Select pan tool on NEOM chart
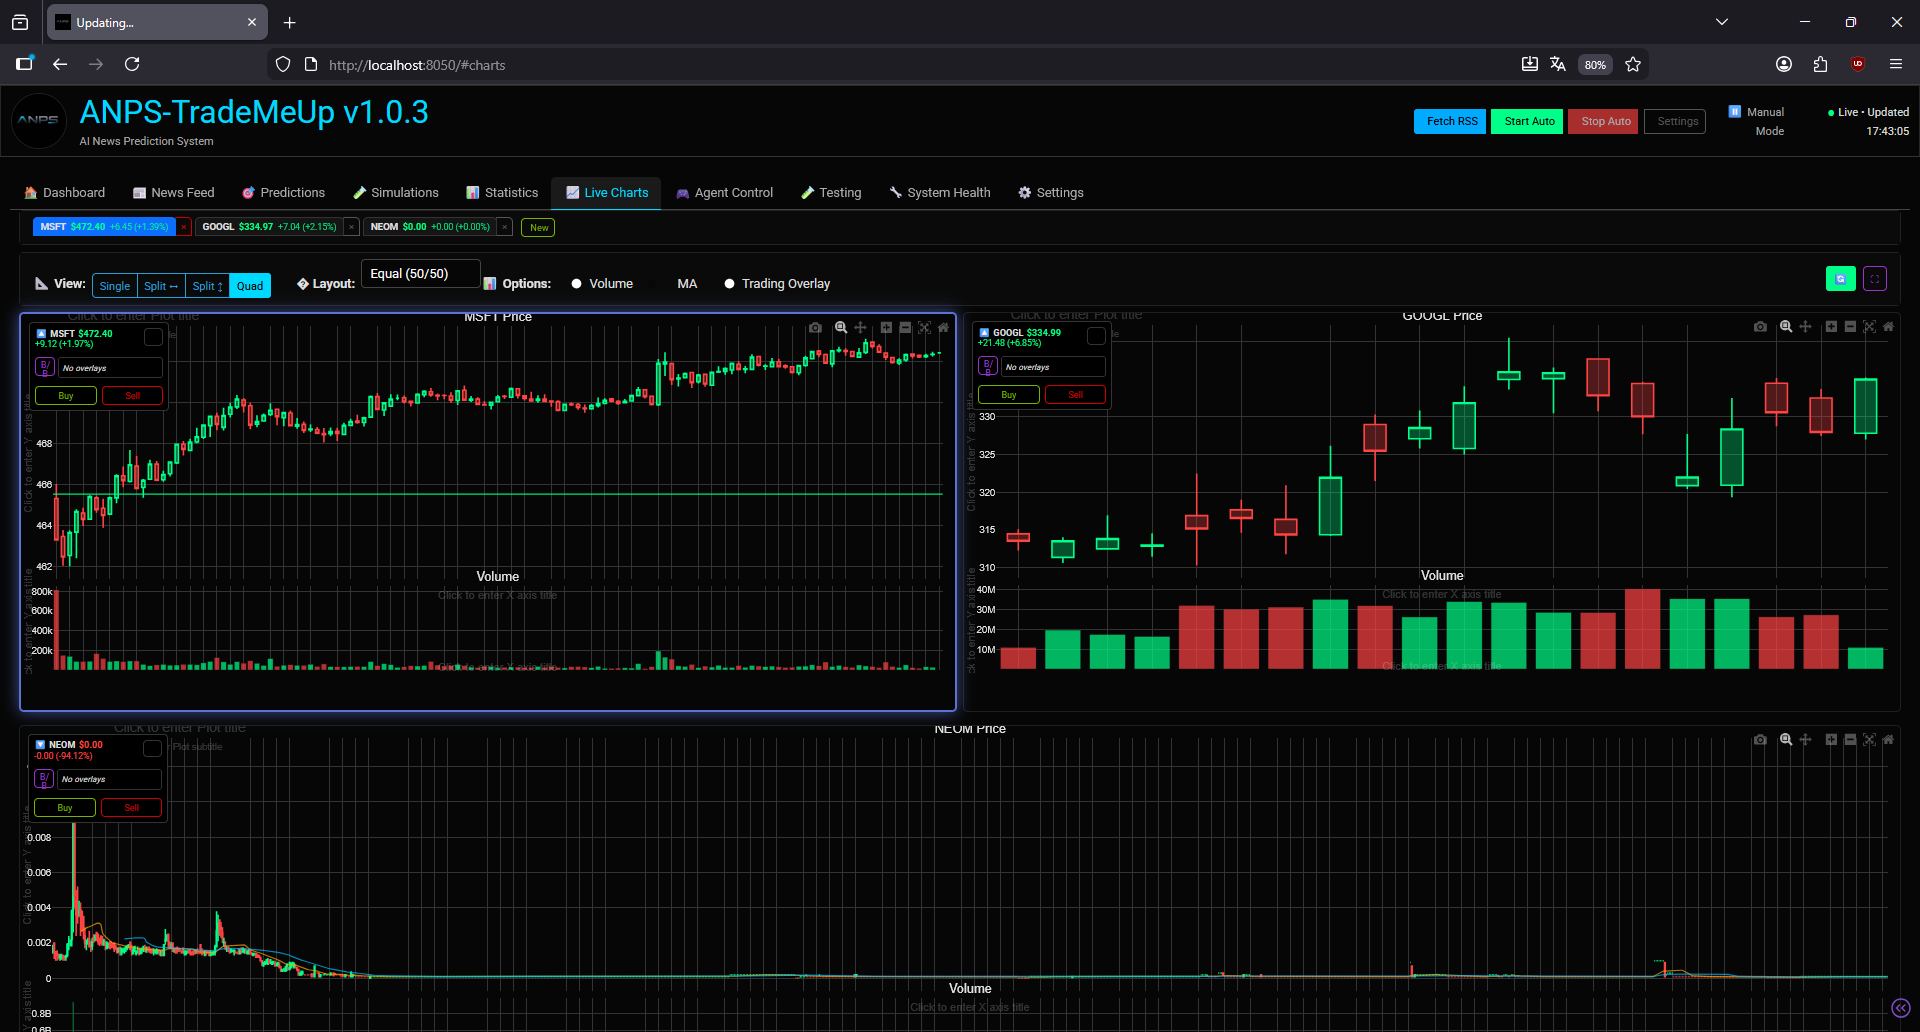 point(1805,740)
